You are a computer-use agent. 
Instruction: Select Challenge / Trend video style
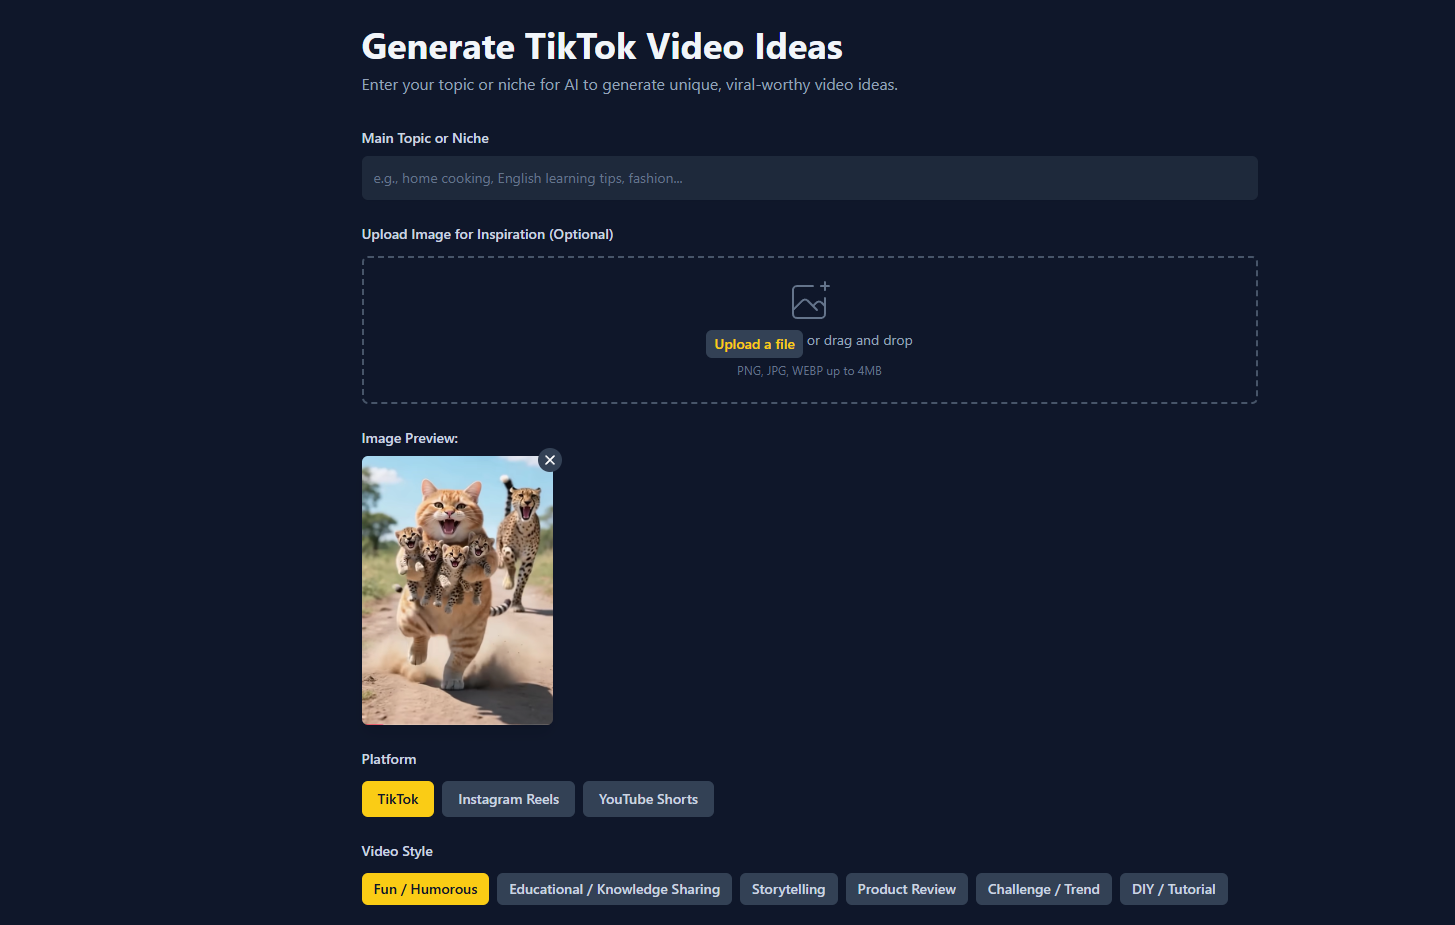pyautogui.click(x=1043, y=889)
